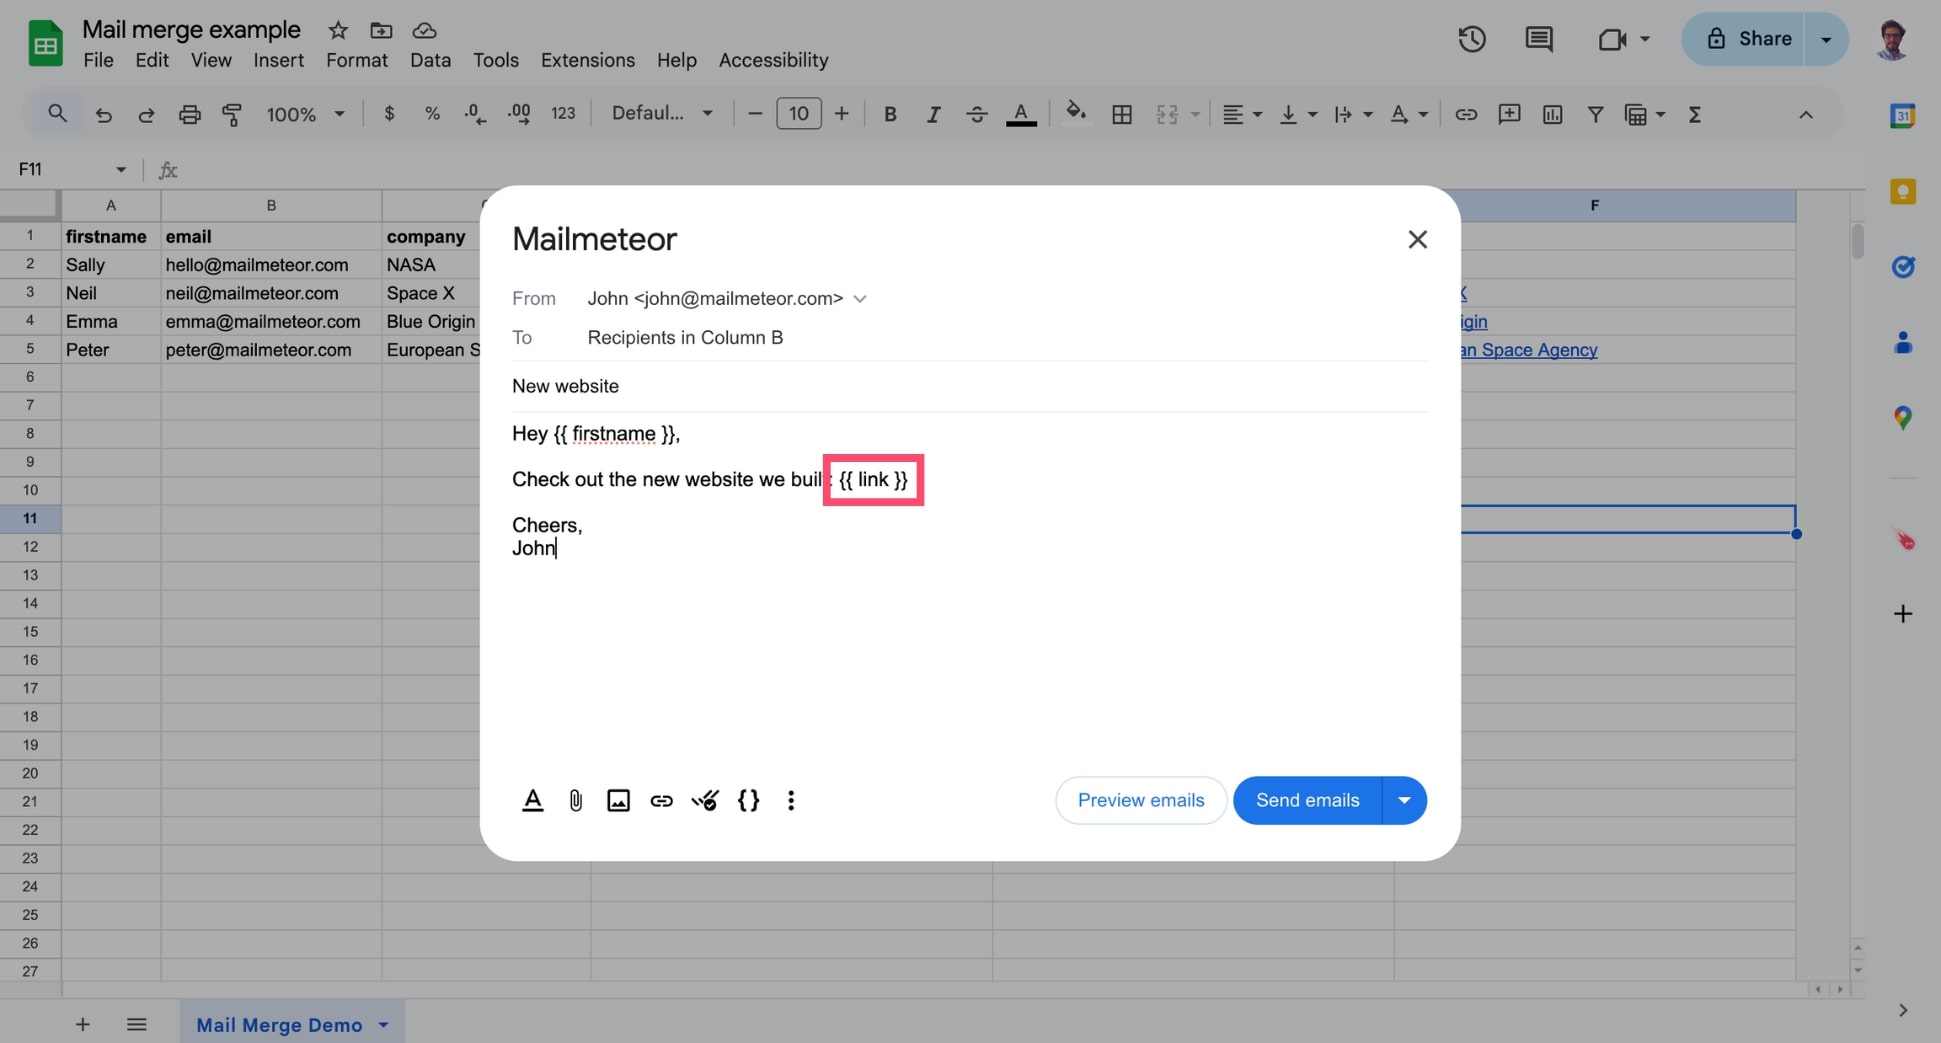1941x1043 pixels.
Task: Redo the last action
Action: tap(146, 115)
